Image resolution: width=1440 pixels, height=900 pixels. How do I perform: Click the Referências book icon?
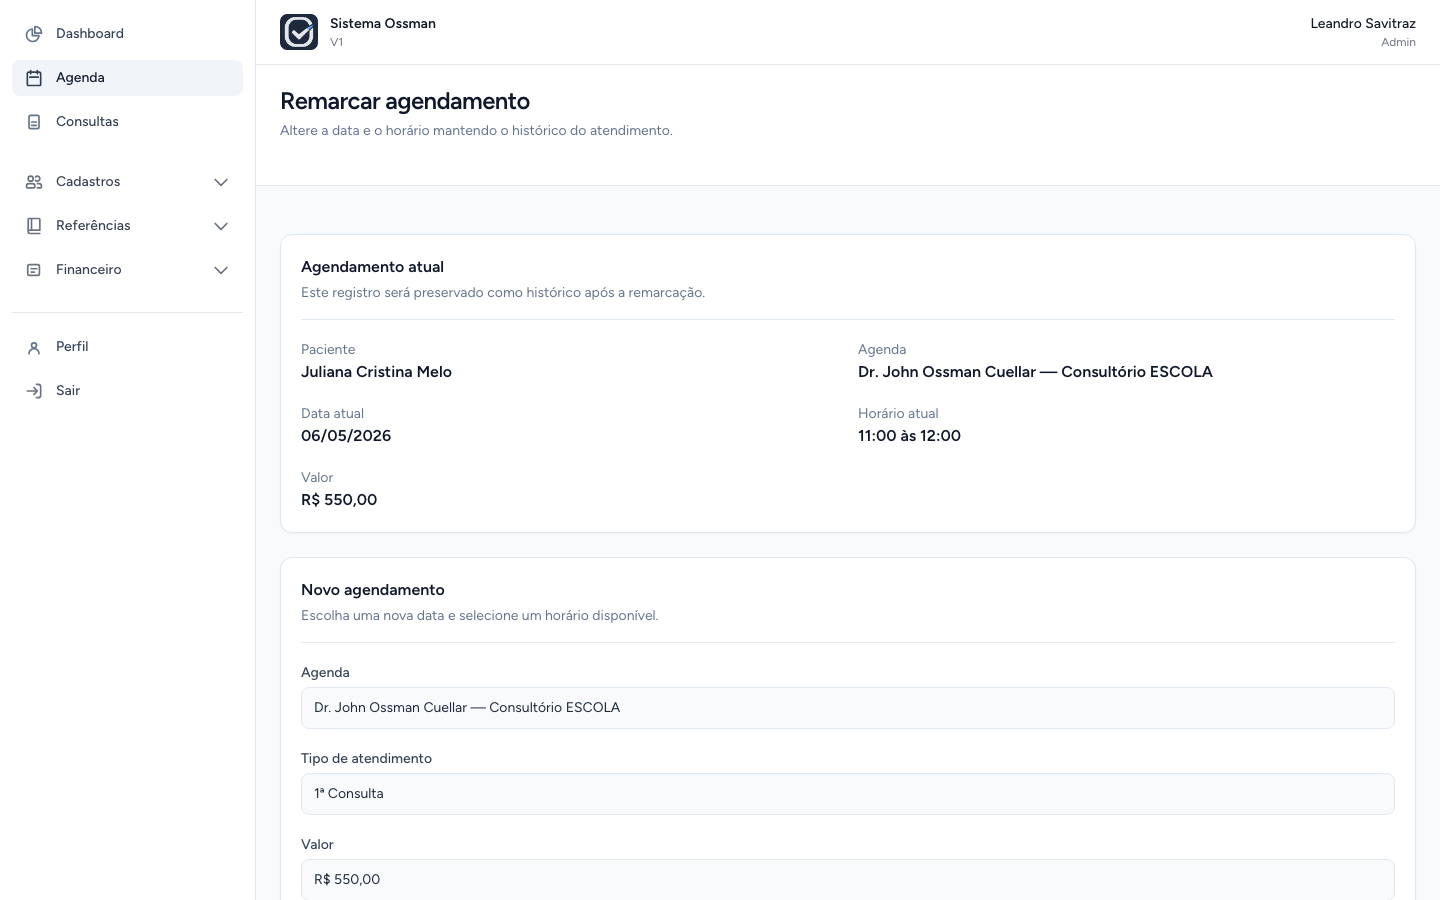pos(34,226)
